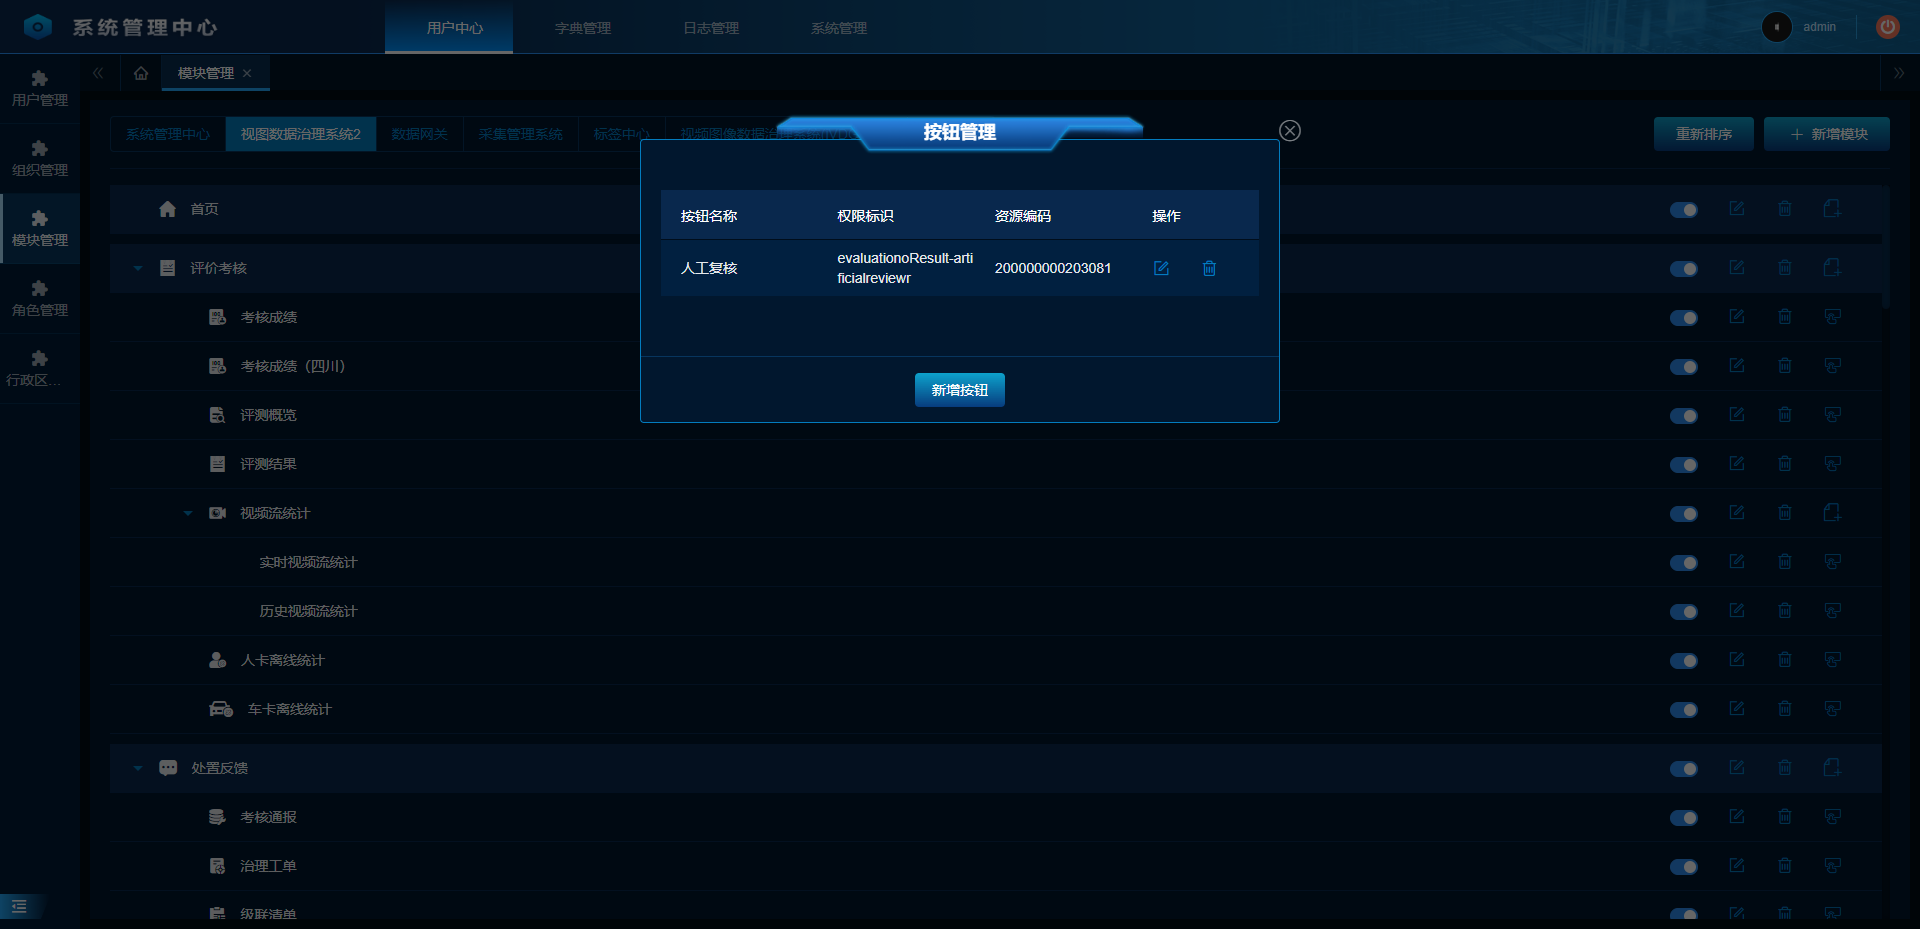Image resolution: width=1920 pixels, height=929 pixels.
Task: Toggle the 历史视频流统计 enable switch
Action: [1684, 612]
